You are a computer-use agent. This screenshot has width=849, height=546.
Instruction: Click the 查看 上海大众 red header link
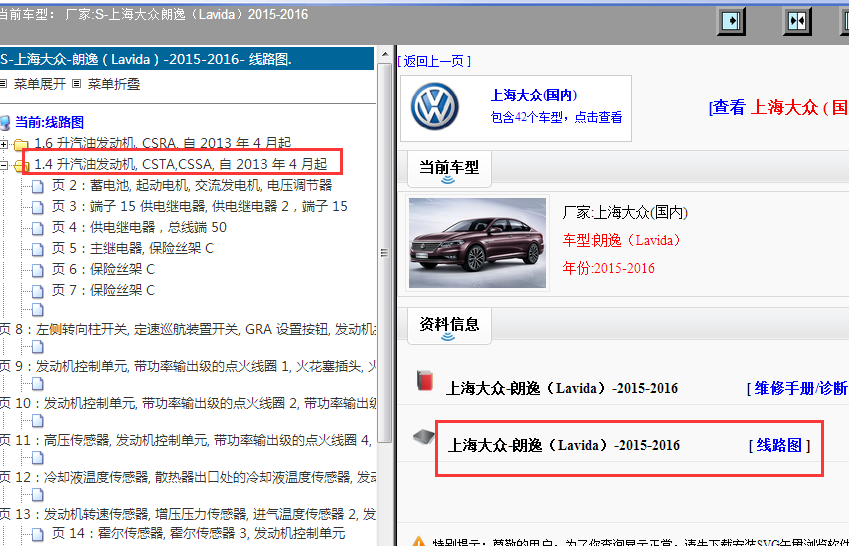pos(779,108)
